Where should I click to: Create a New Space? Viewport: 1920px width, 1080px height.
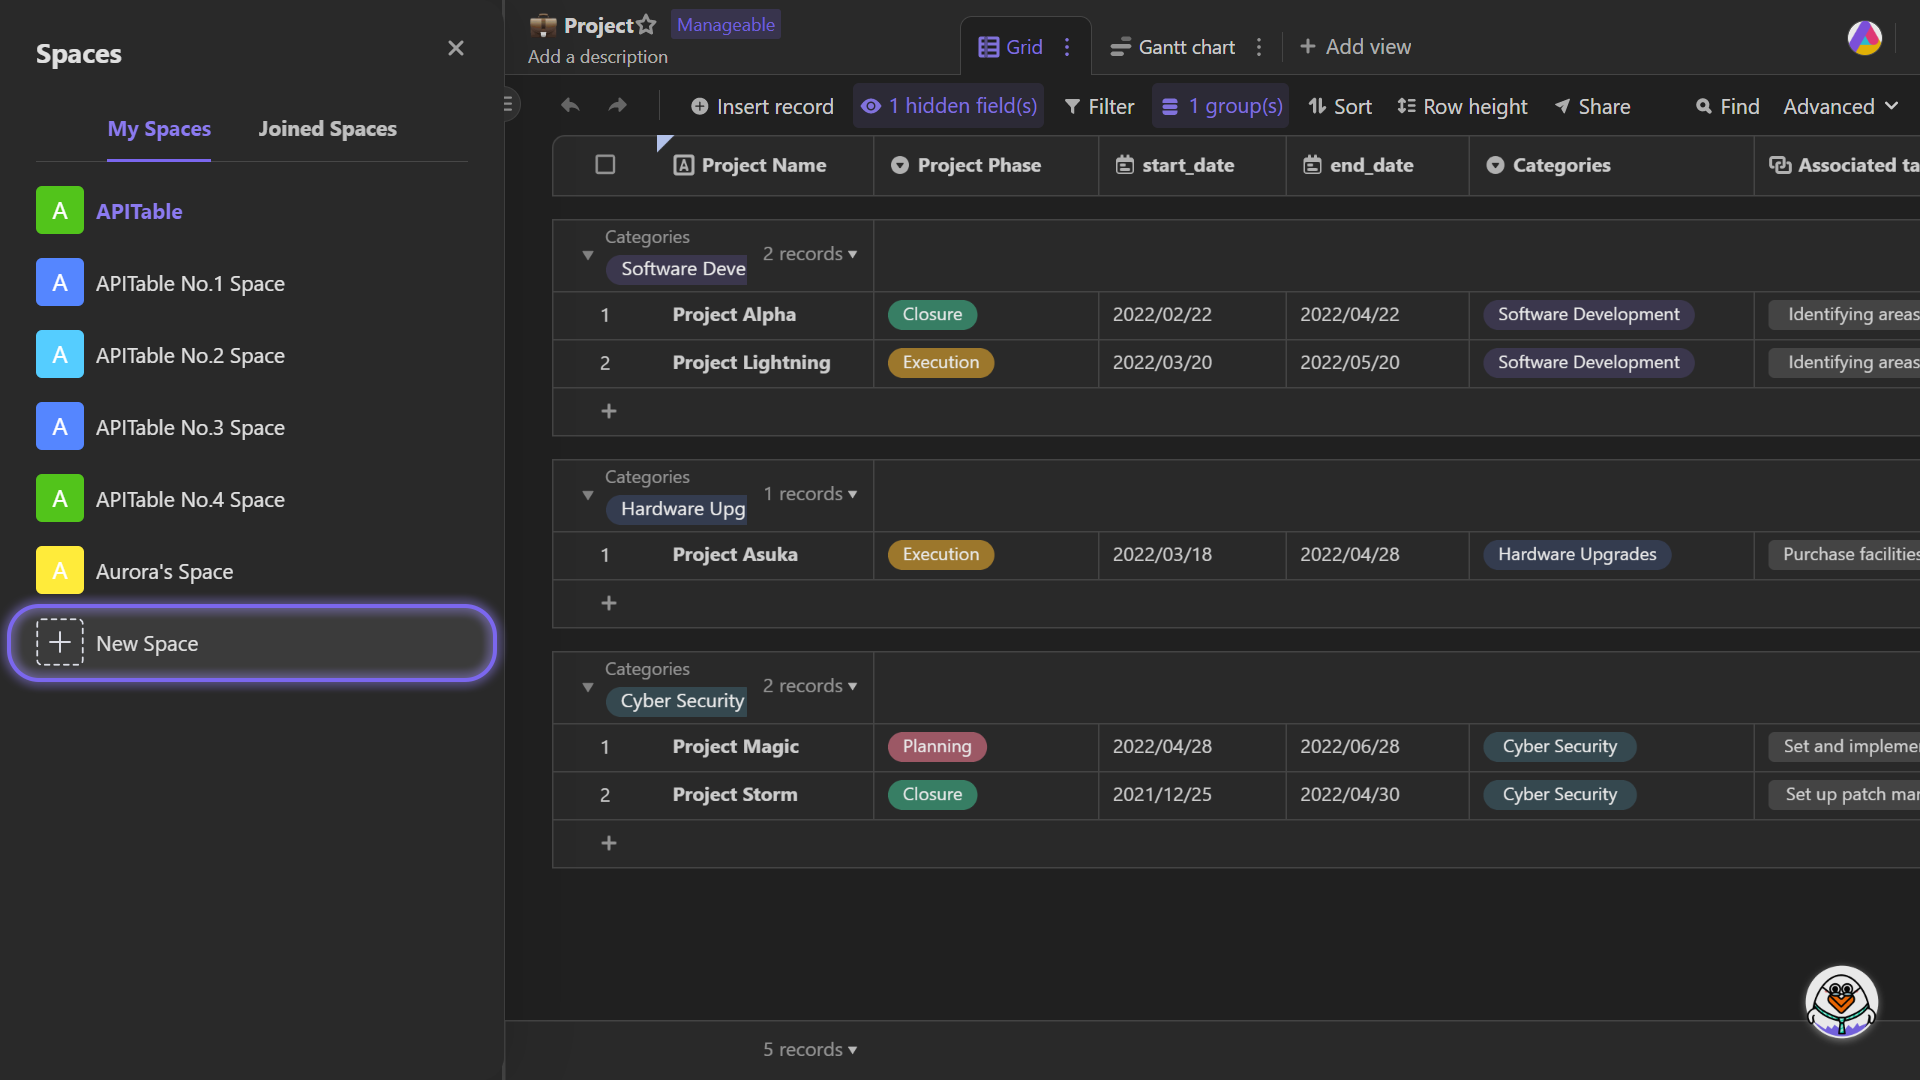point(250,643)
